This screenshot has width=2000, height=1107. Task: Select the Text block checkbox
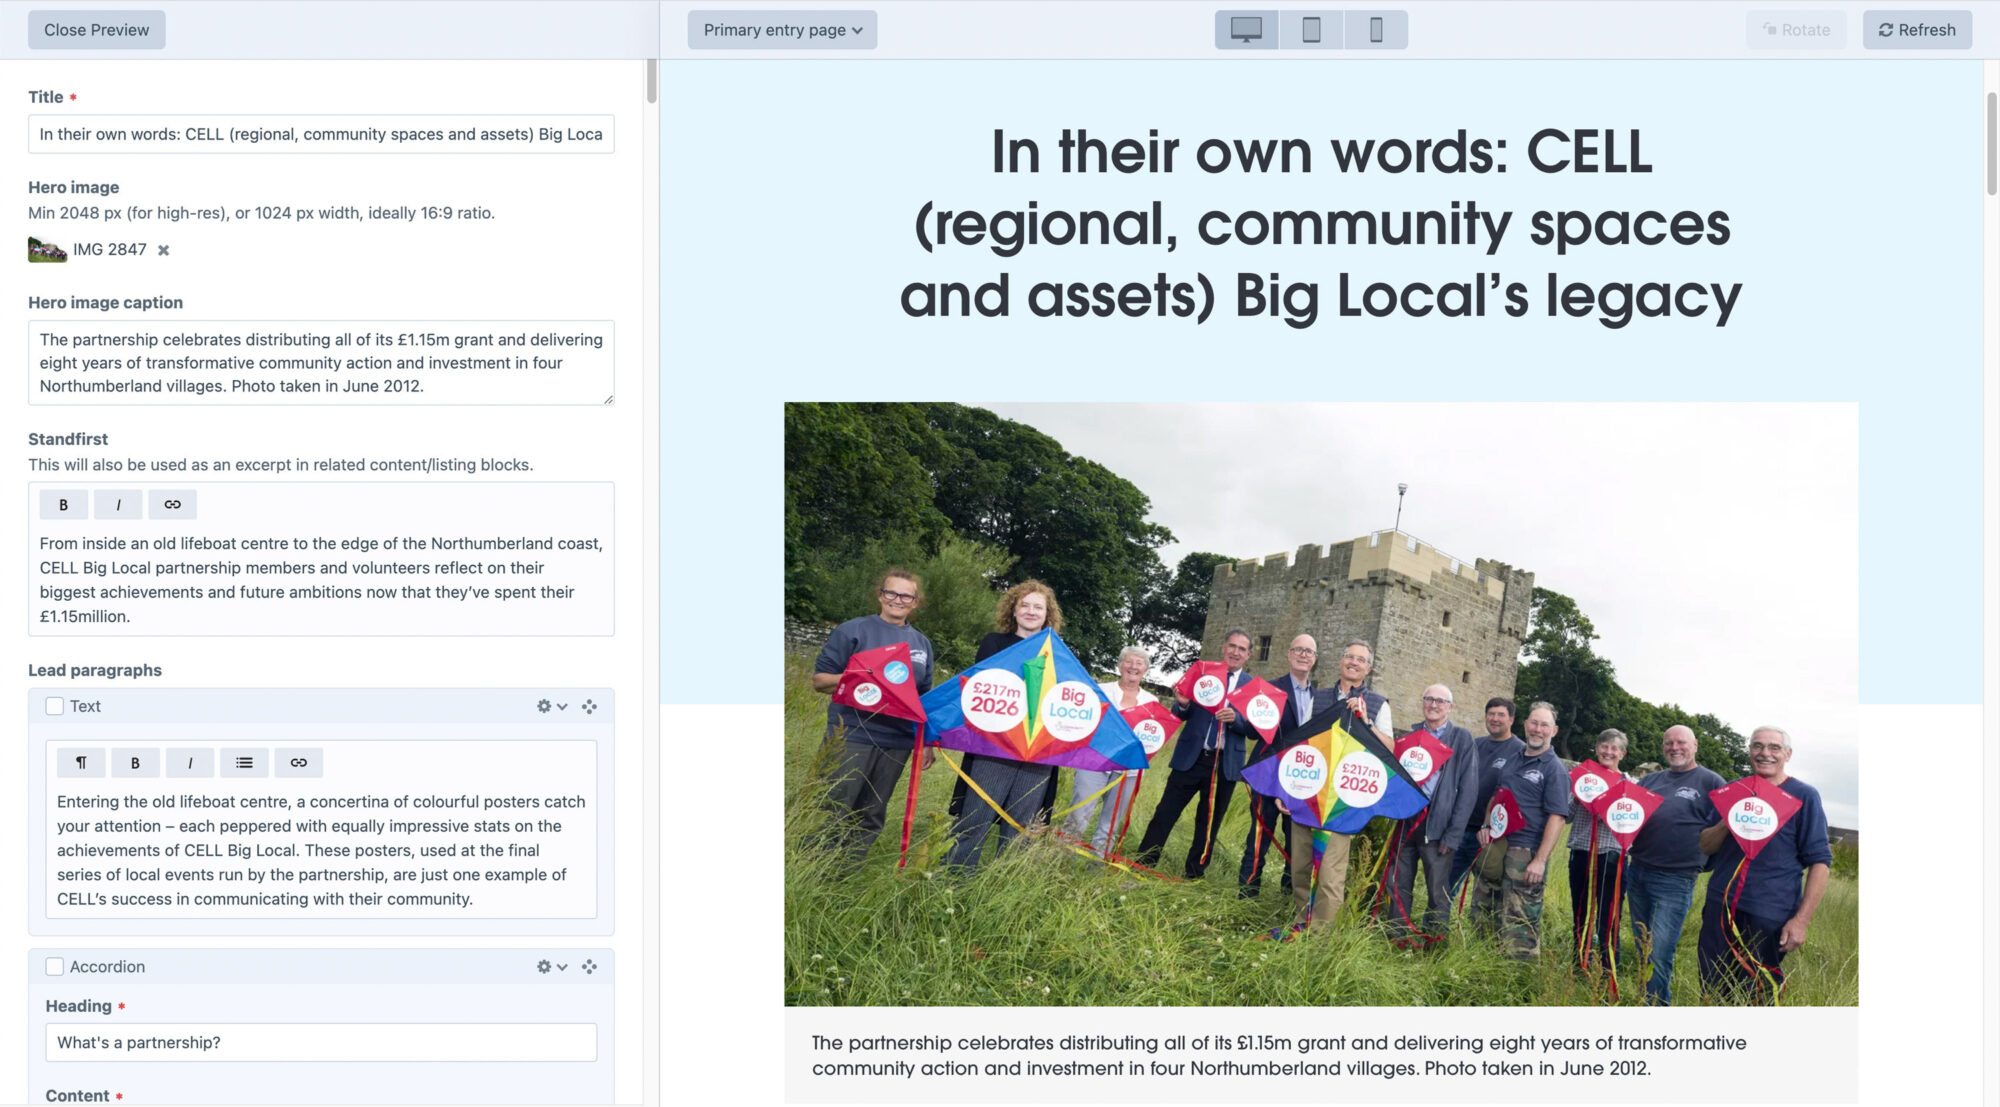[x=55, y=706]
